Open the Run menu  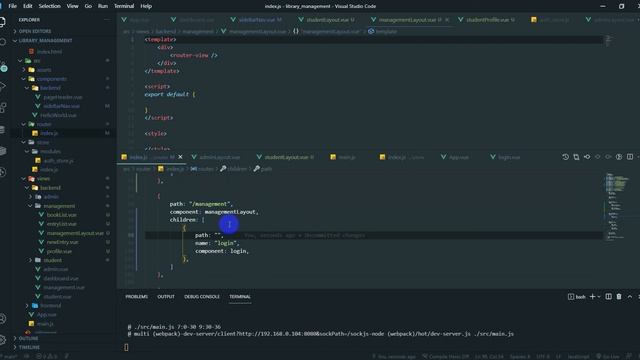[x=102, y=6]
